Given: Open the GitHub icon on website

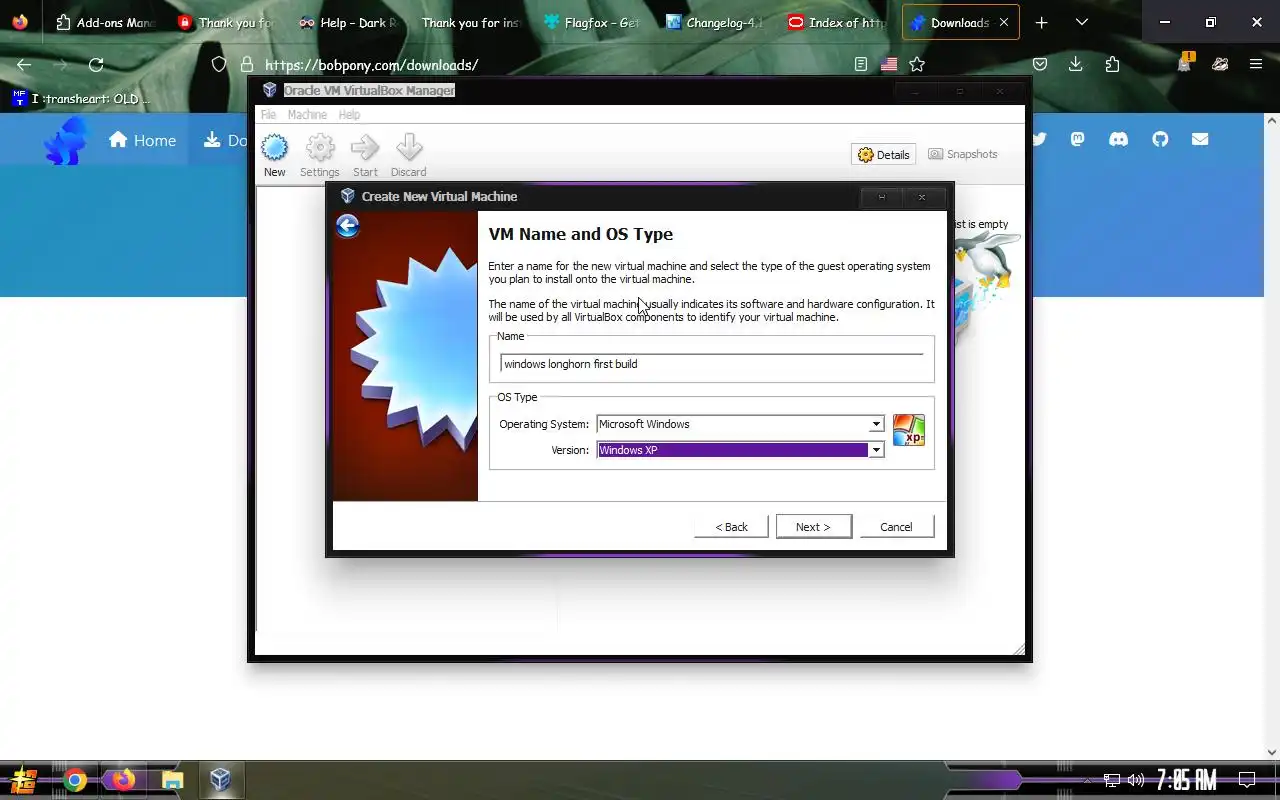Looking at the screenshot, I should (1160, 140).
